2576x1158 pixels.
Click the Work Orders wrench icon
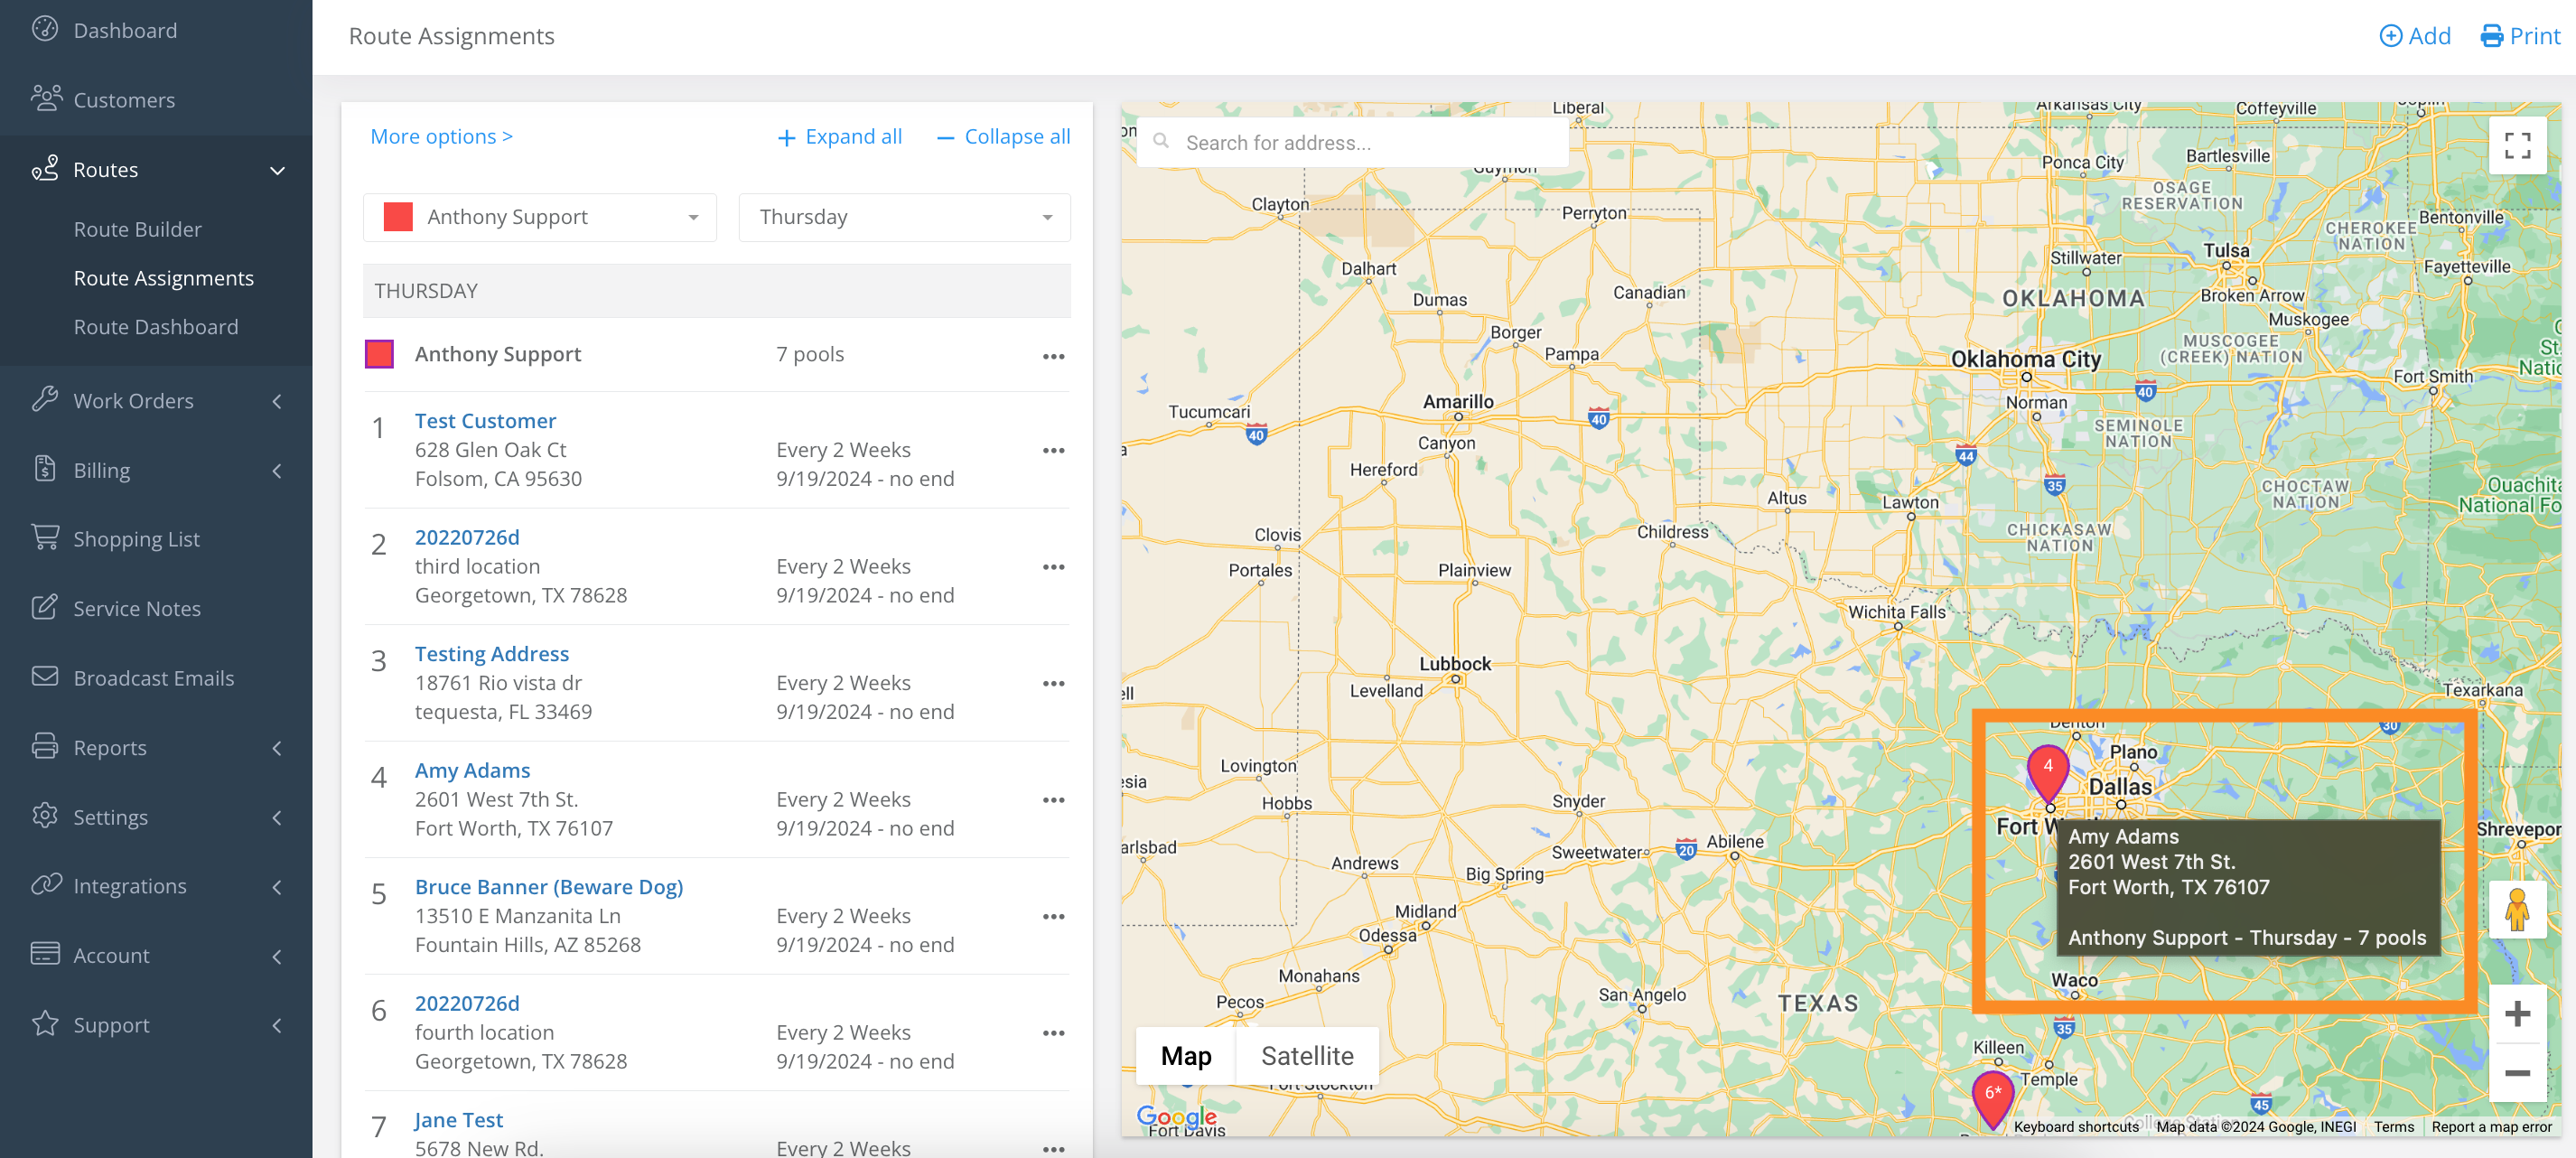pos(45,399)
